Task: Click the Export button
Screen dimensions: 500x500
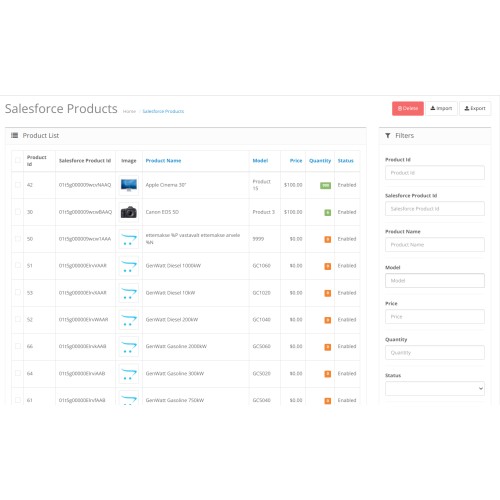Action: pos(475,108)
